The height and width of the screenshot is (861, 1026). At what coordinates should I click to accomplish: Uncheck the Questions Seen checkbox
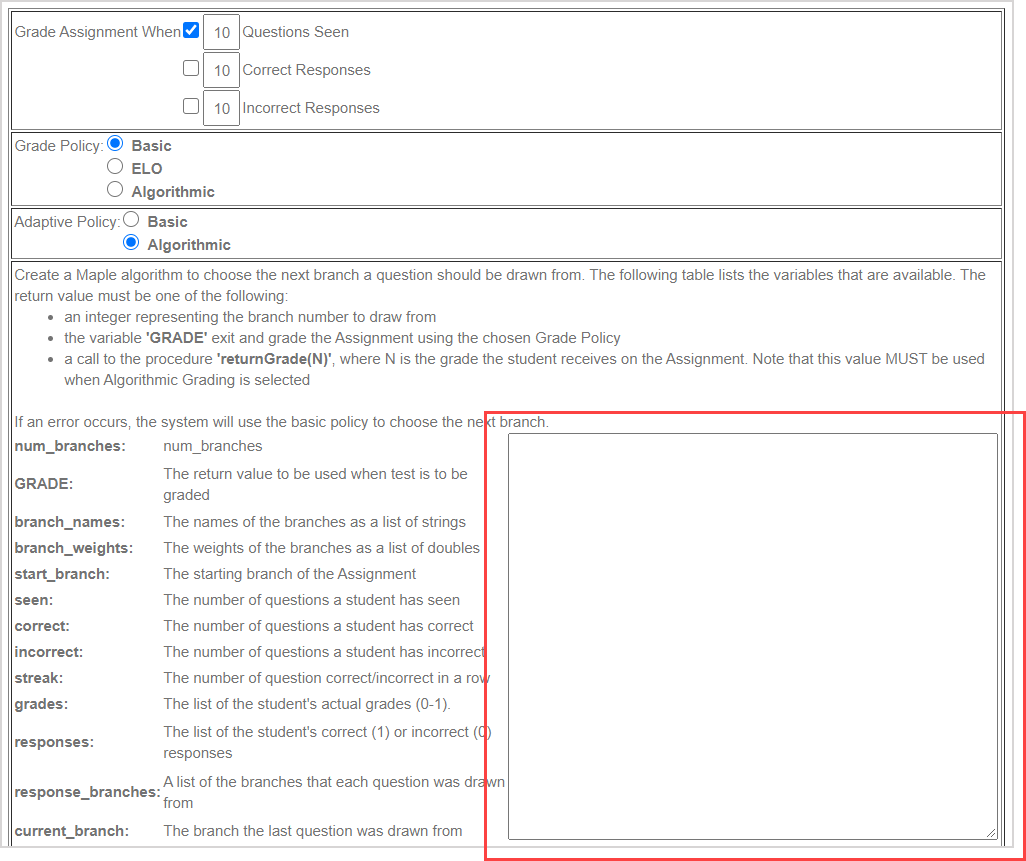(x=191, y=31)
